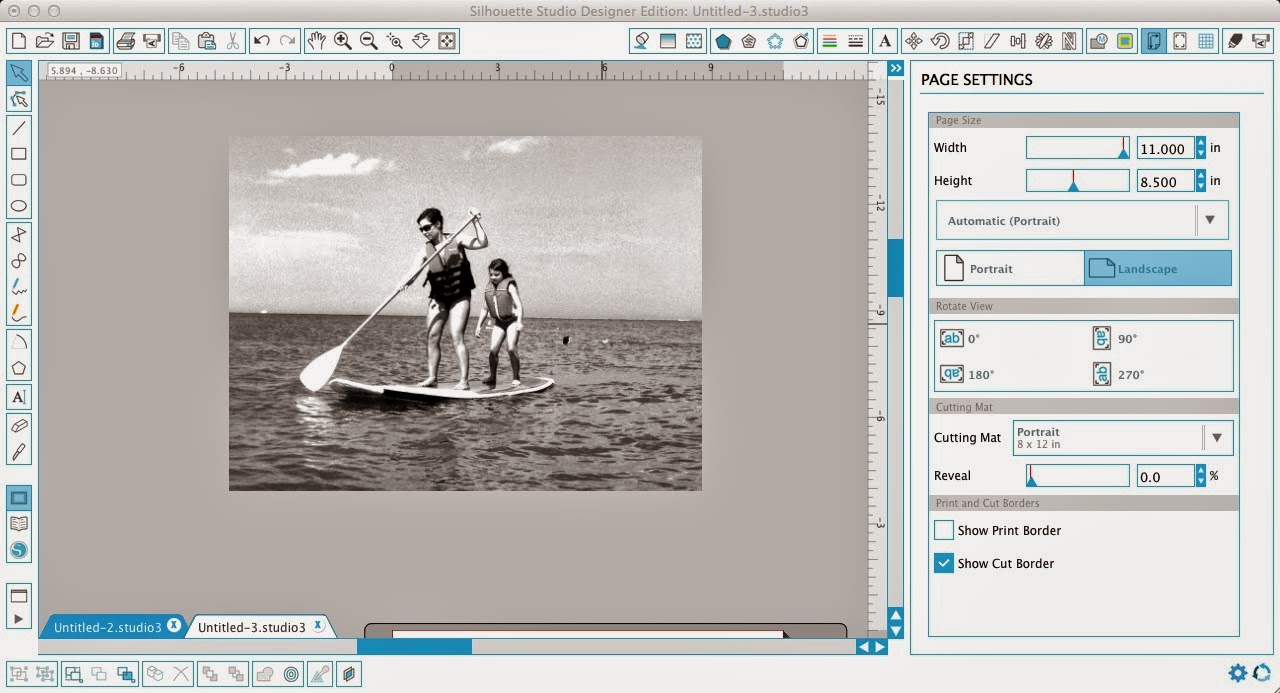1280x693 pixels.
Task: Select the Draw Freehand tool
Action: [x=20, y=287]
